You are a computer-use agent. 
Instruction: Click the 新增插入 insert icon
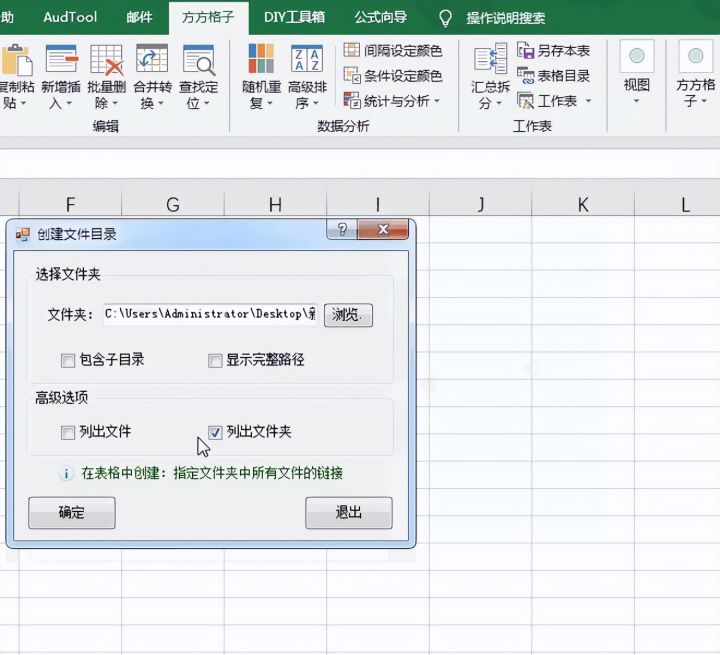click(61, 60)
